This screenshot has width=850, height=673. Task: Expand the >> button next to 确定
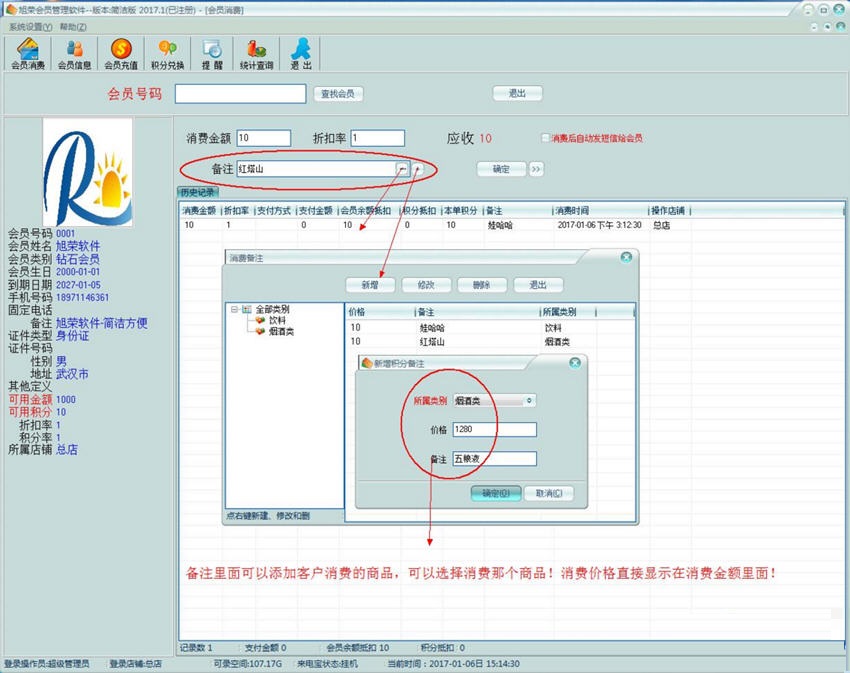tap(536, 169)
